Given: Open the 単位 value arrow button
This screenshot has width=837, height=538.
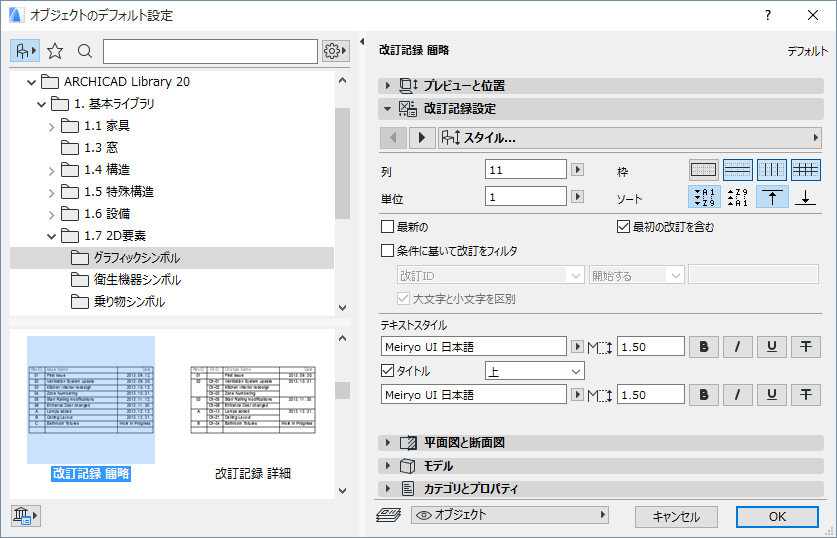Looking at the screenshot, I should [577, 196].
